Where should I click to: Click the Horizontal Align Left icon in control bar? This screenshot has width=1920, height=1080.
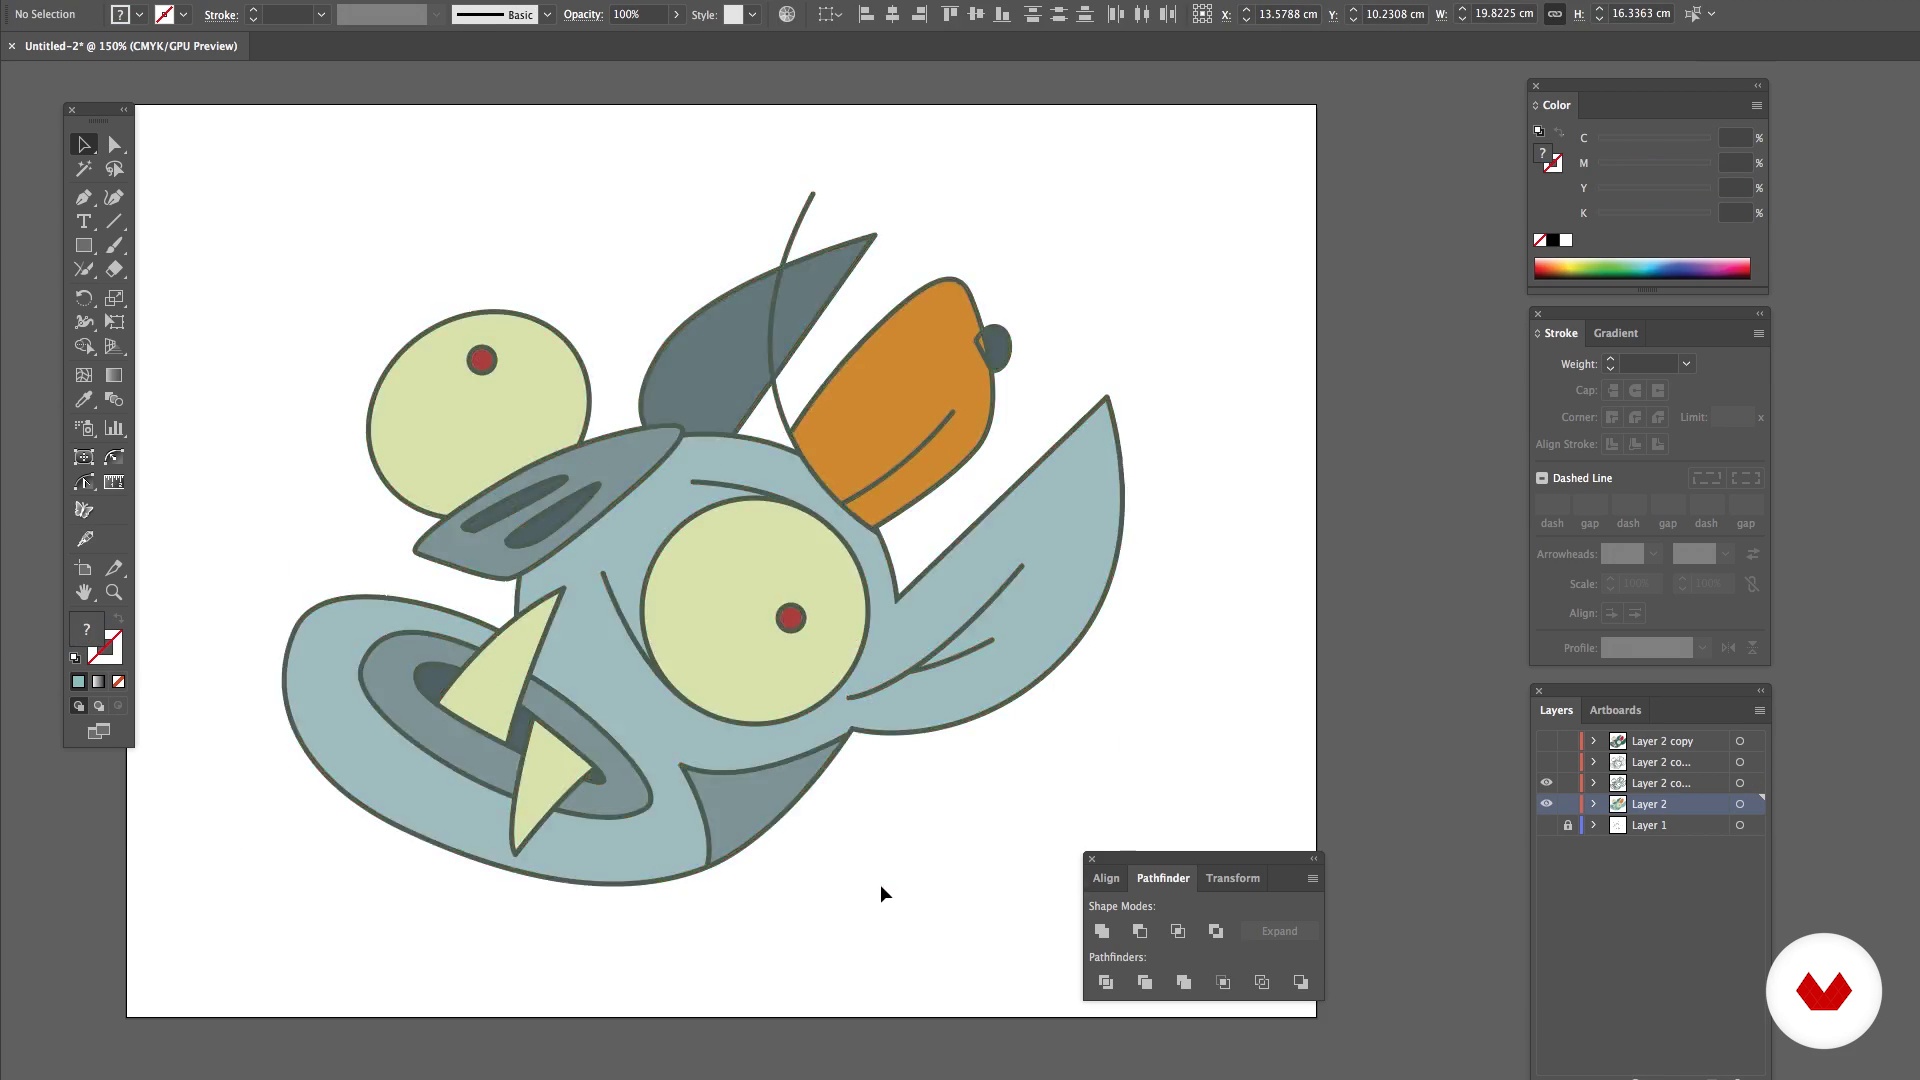point(866,14)
